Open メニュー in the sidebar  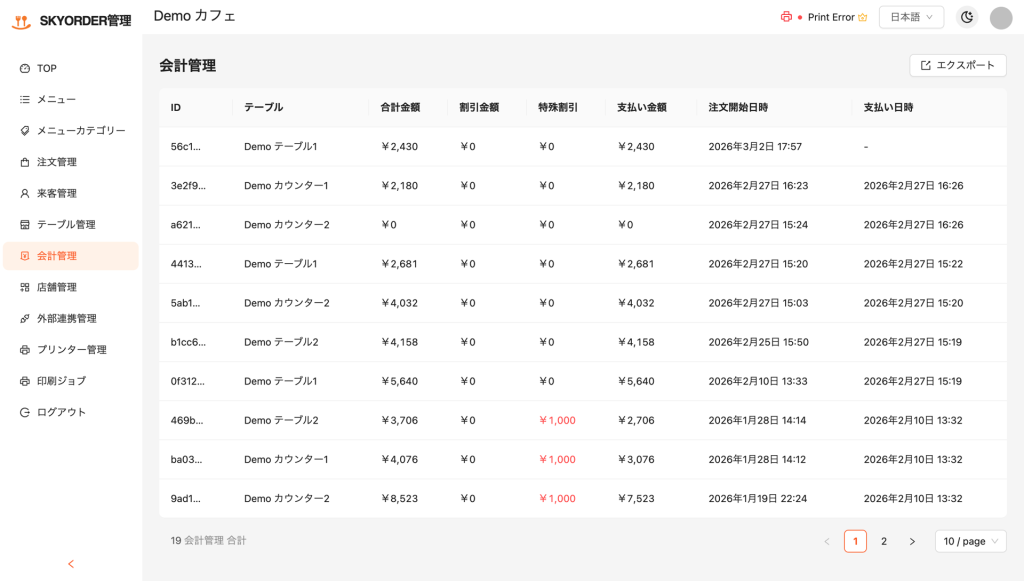click(x=71, y=99)
